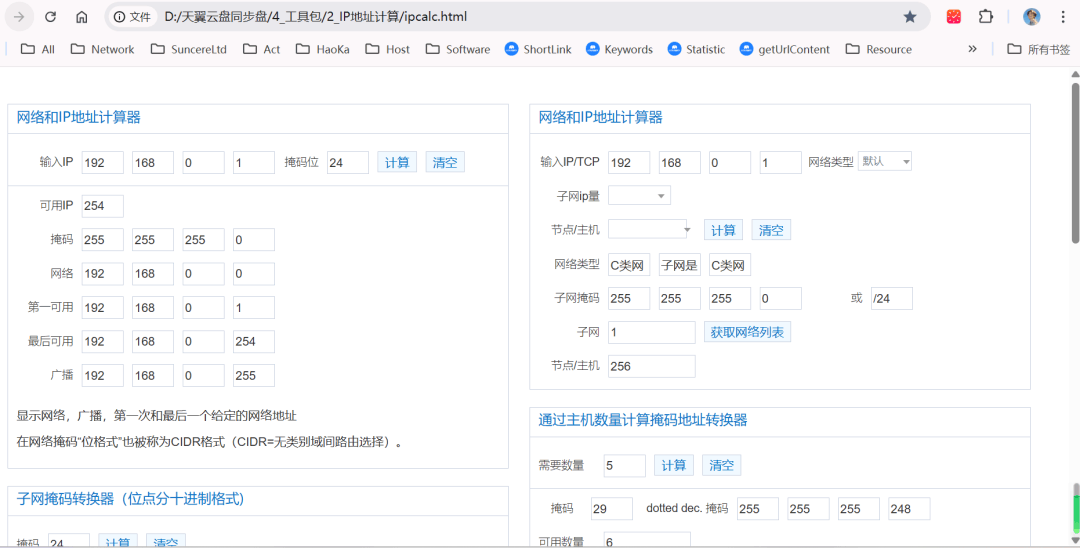Click the red extension icon in toolbar
The height and width of the screenshot is (548, 1080).
pyautogui.click(x=954, y=17)
